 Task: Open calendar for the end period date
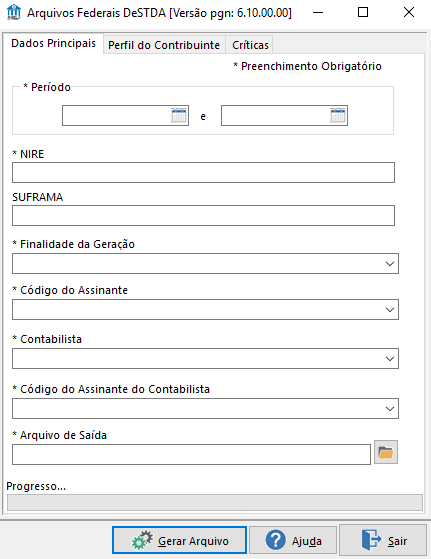(x=338, y=116)
